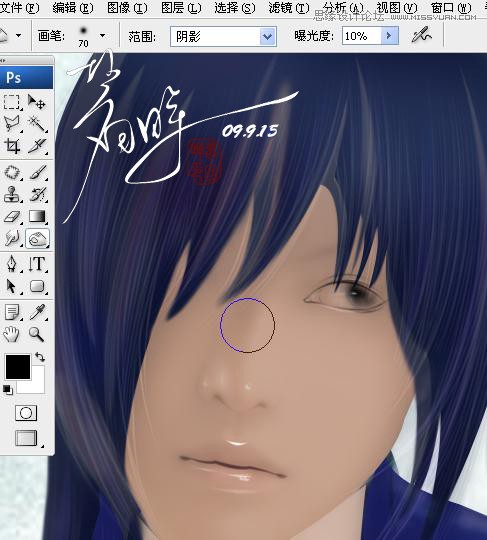This screenshot has height=540, width=487.
Task: Select the Hand tool
Action: point(11,334)
